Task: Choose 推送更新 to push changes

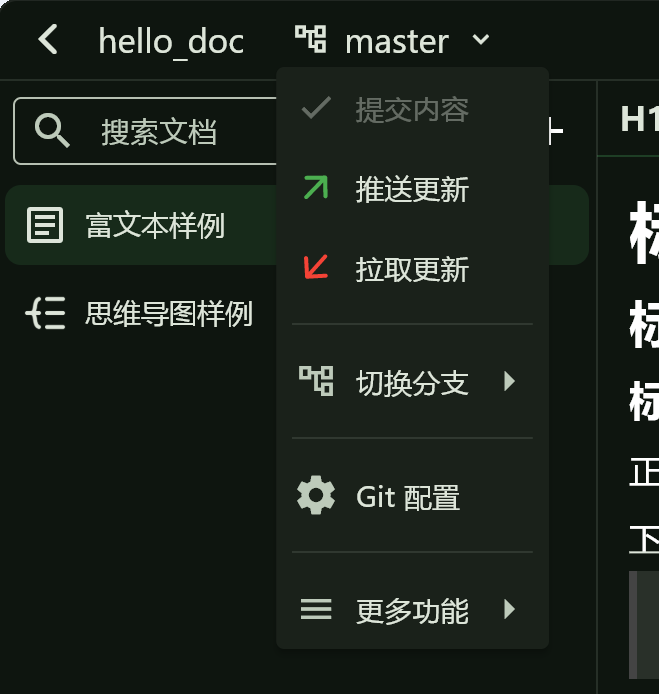Action: (412, 189)
